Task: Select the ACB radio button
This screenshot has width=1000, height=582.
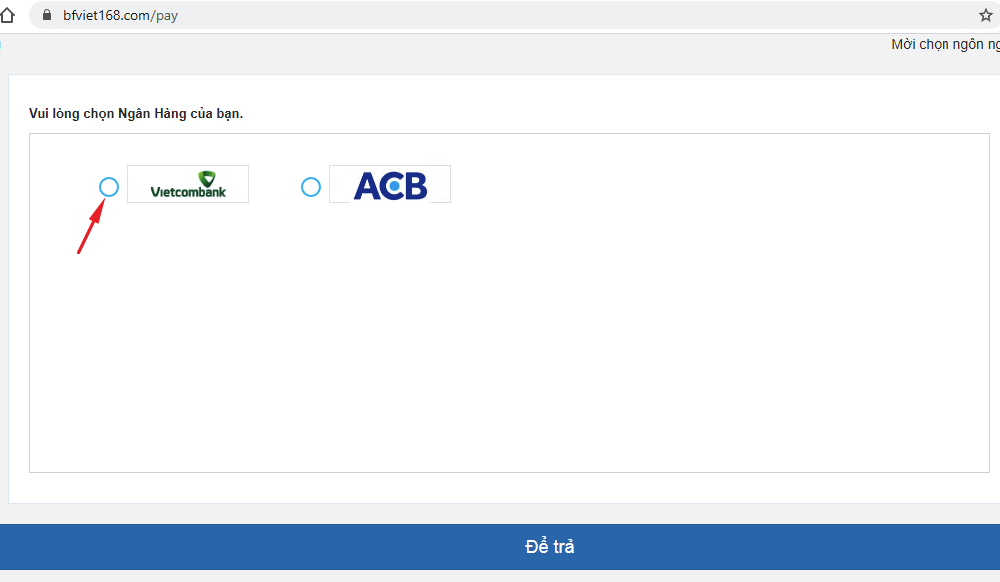Action: click(311, 187)
